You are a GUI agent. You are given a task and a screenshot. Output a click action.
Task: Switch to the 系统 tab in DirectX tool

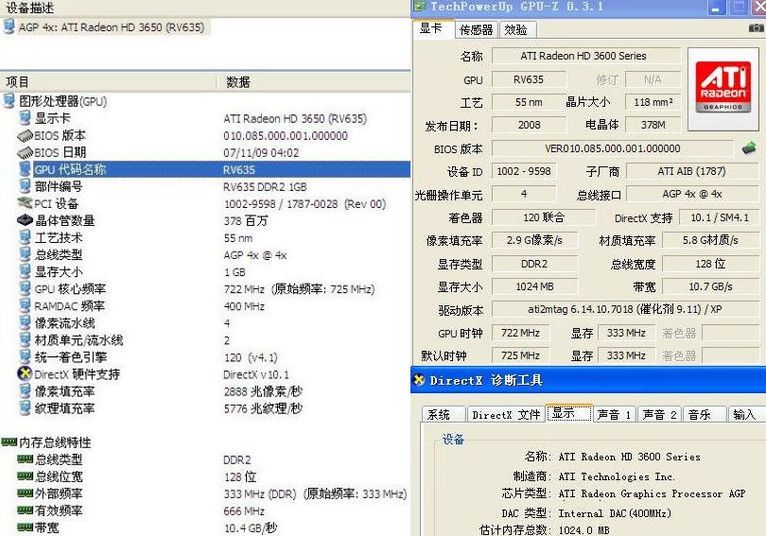442,414
